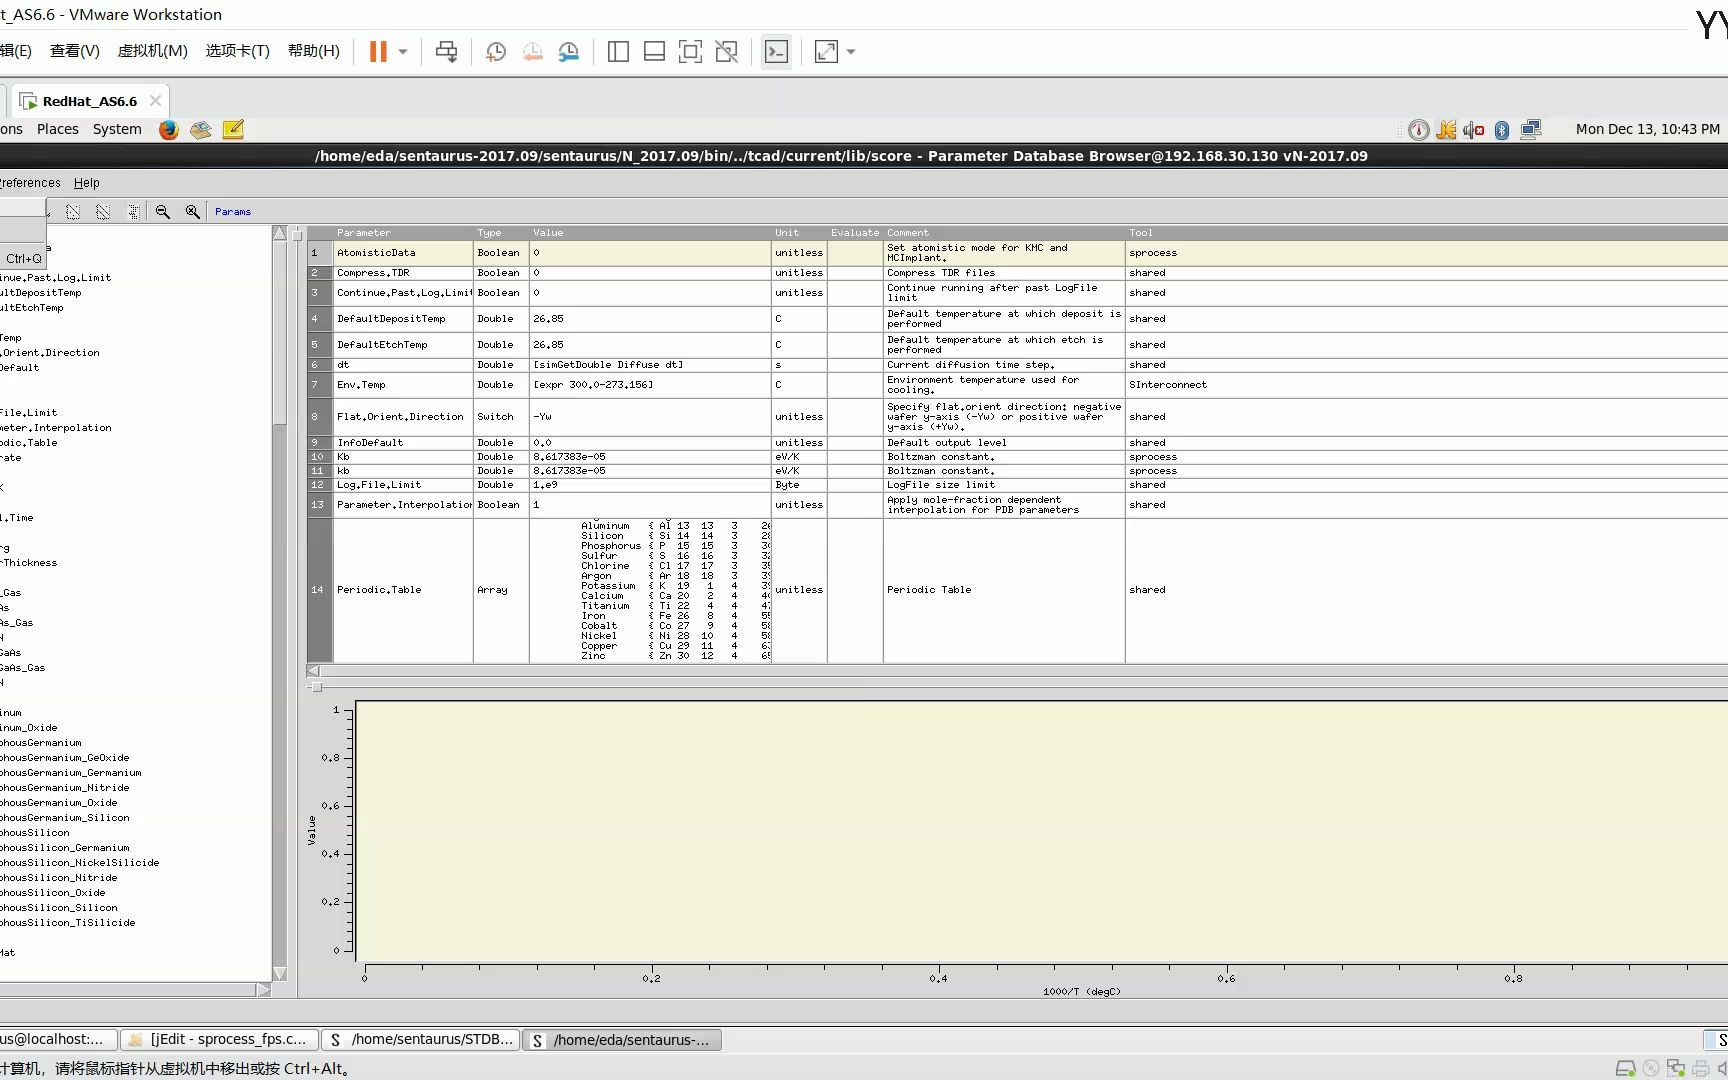Image resolution: width=1728 pixels, height=1080 pixels.
Task: Select Flat.Orient.Direction entry in the left tree
Action: (50, 353)
